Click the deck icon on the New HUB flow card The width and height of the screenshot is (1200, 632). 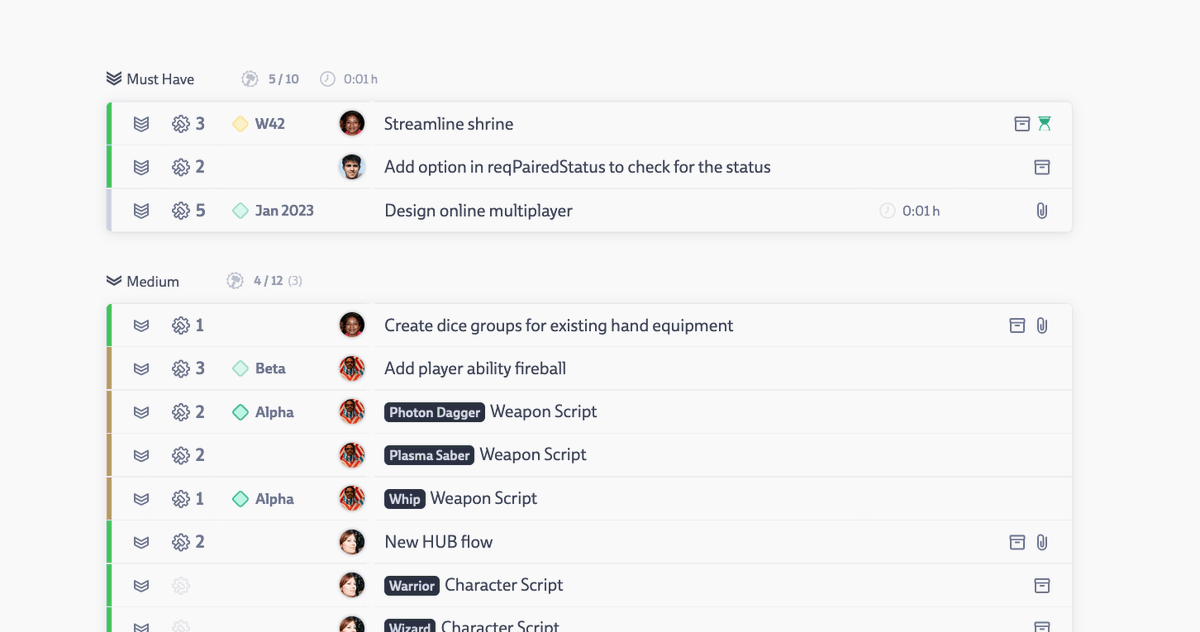click(1017, 541)
